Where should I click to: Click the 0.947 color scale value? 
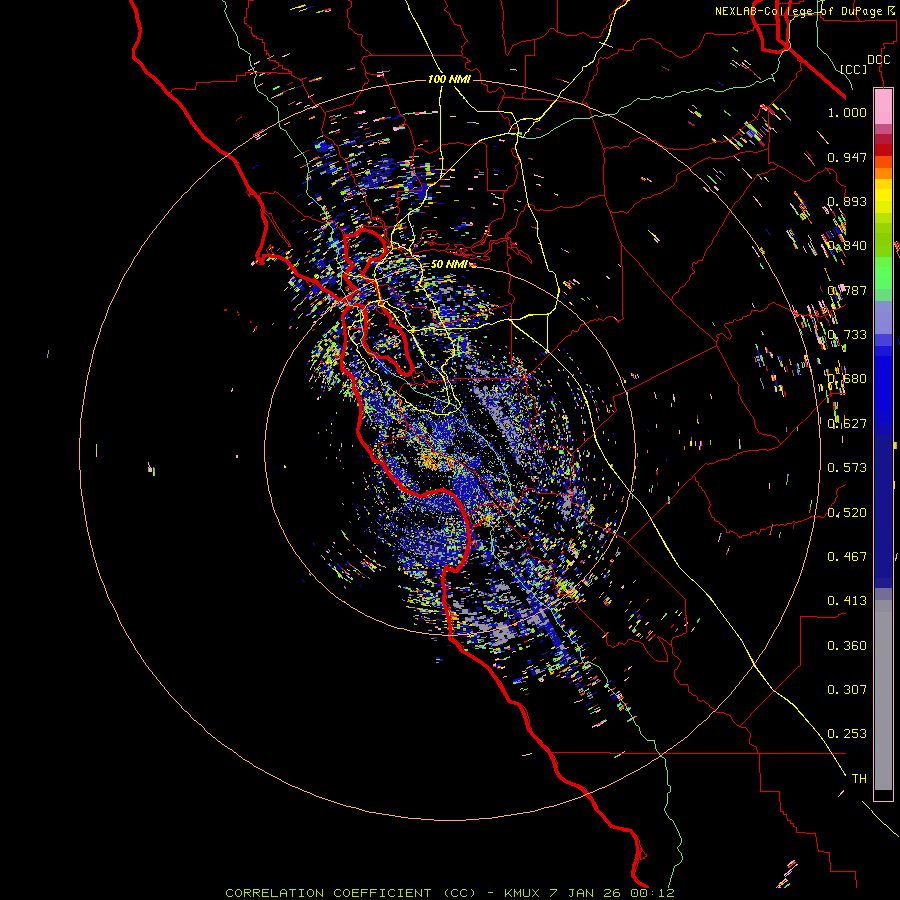coord(847,157)
